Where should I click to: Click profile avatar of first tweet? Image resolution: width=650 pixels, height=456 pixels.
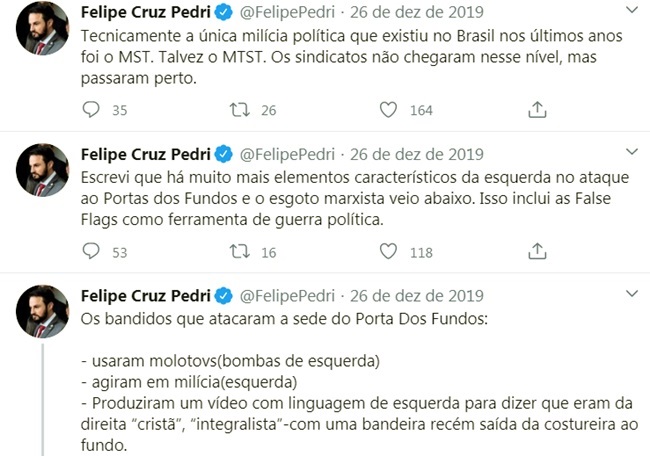click(43, 27)
